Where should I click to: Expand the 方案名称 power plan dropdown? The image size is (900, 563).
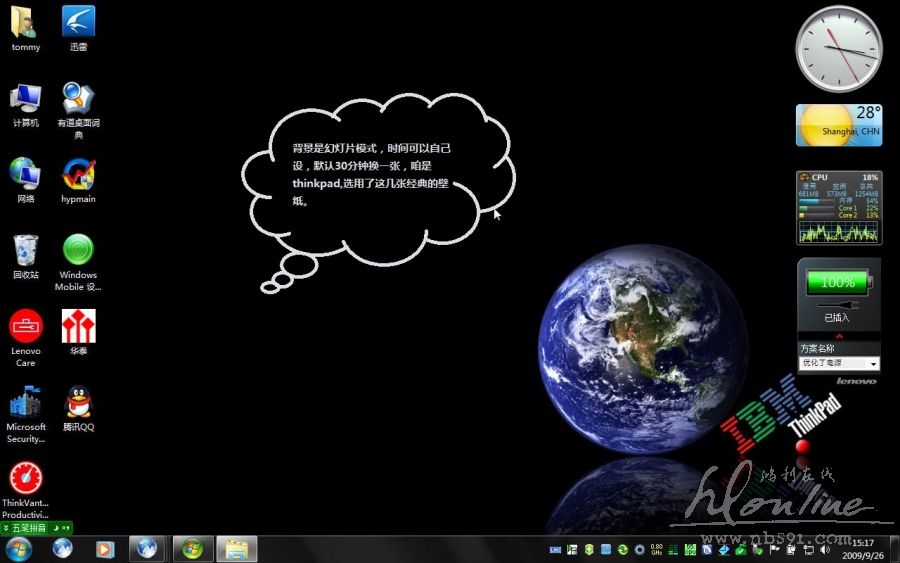[x=873, y=364]
